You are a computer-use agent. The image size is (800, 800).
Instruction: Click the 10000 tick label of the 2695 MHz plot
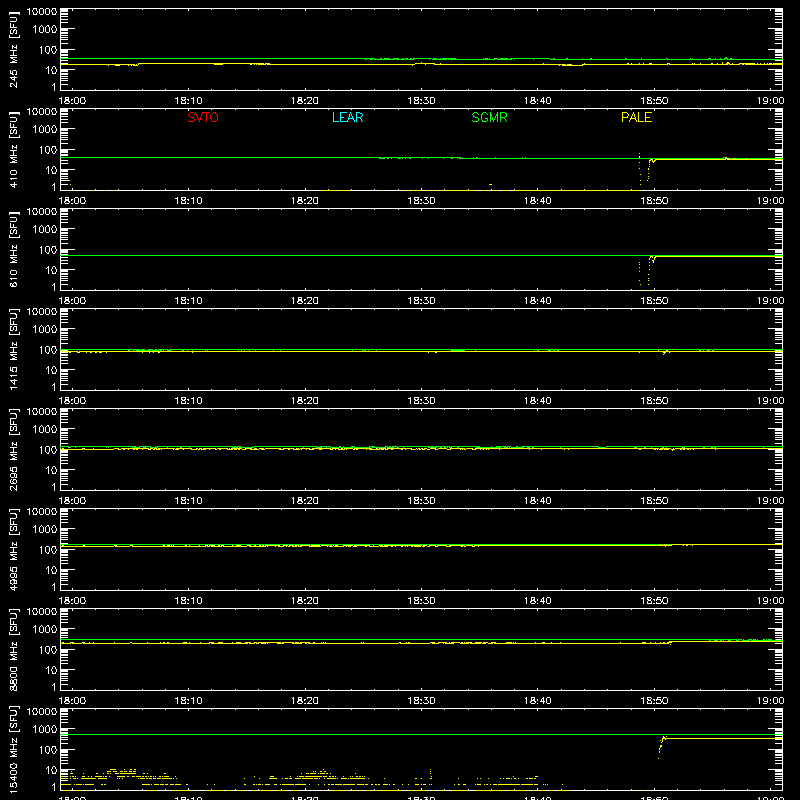42,412
